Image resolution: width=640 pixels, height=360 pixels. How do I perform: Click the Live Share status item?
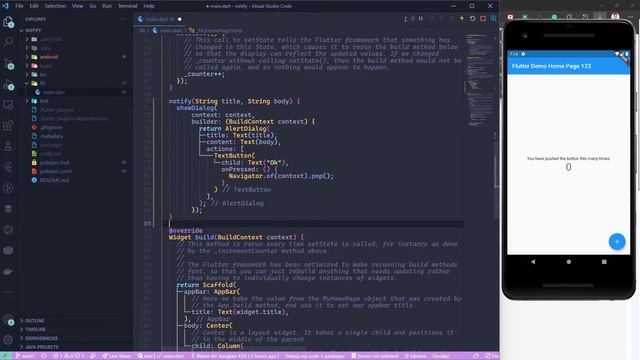(117, 356)
